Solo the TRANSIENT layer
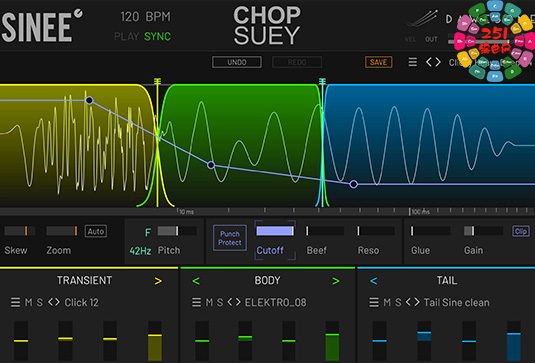 tap(40, 302)
